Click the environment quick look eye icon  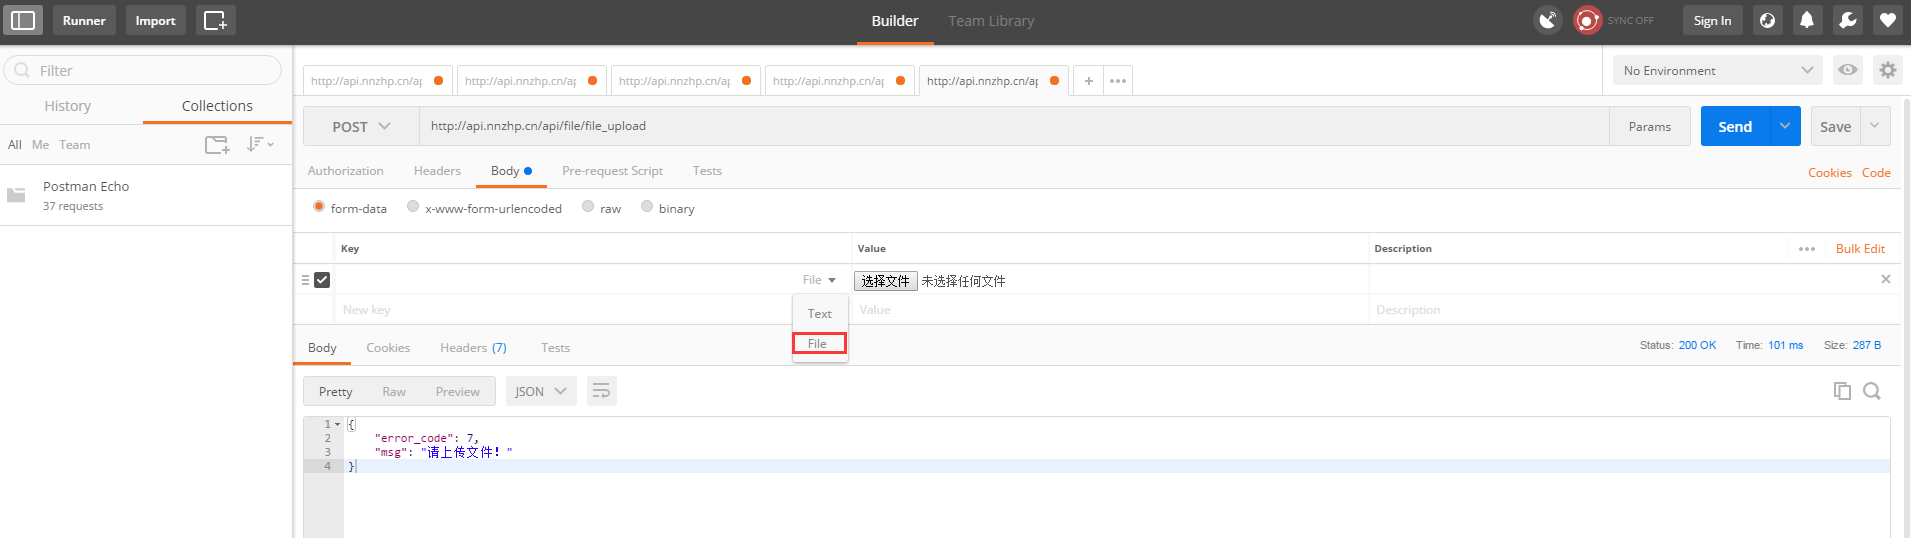(x=1848, y=70)
